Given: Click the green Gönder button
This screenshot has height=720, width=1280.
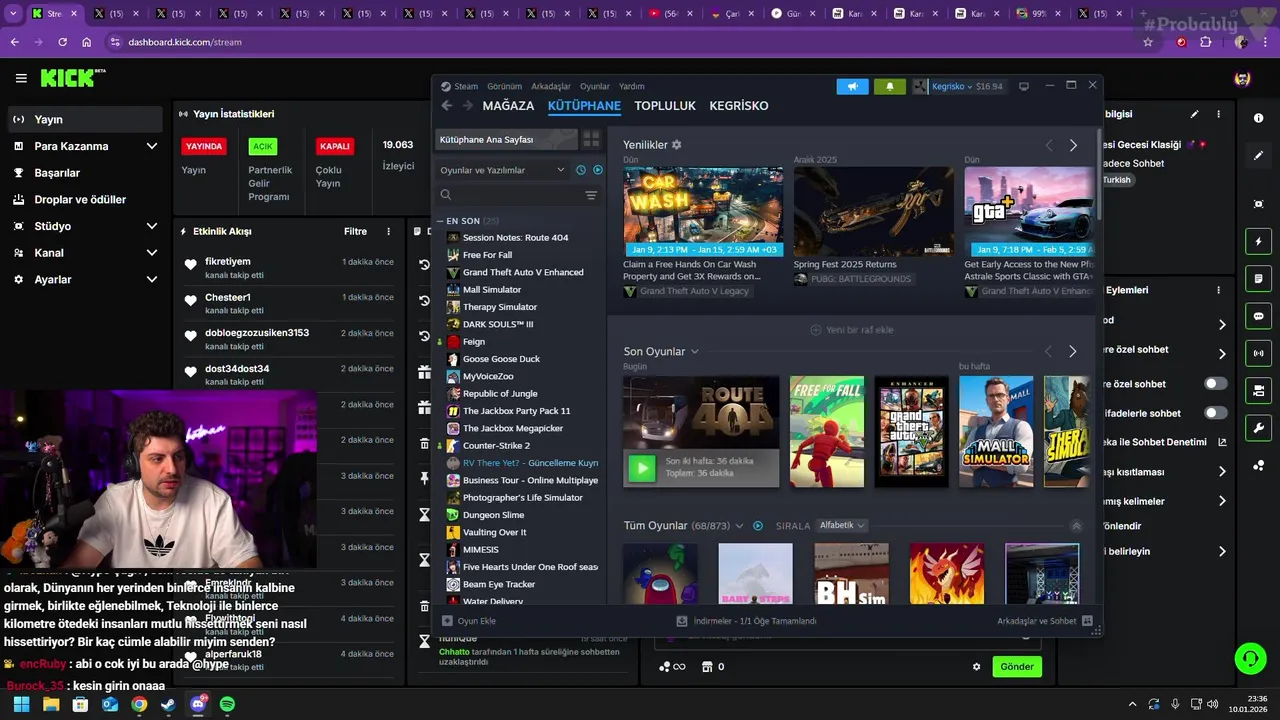Looking at the screenshot, I should click(1017, 667).
